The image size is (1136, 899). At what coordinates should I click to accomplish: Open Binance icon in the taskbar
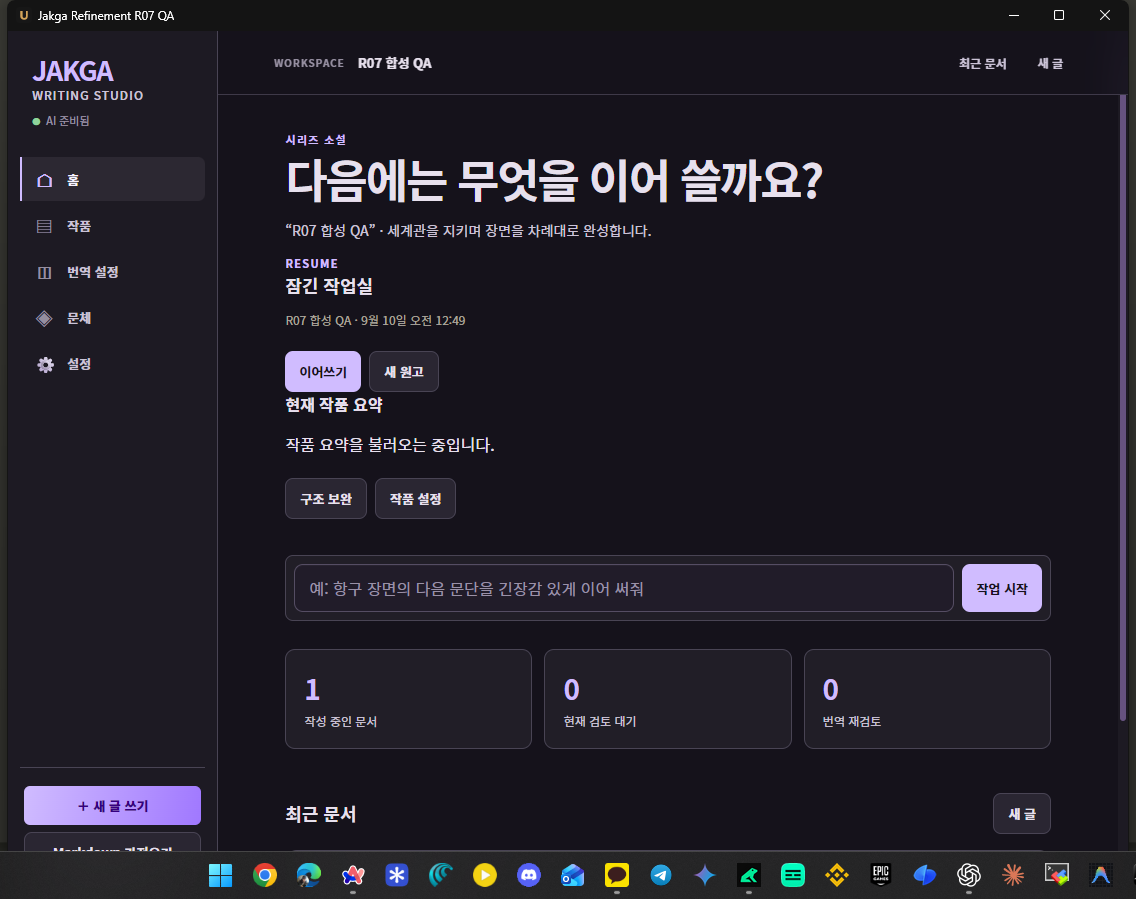point(837,875)
